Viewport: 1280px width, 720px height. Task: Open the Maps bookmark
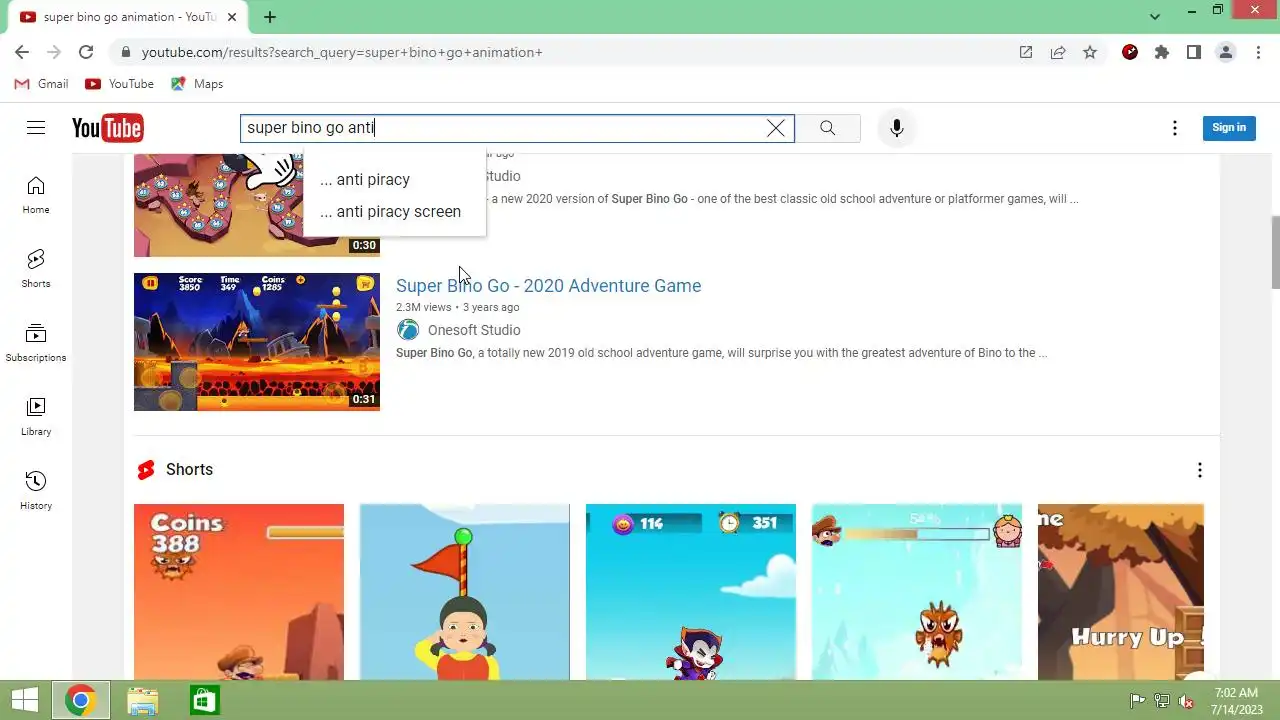197,84
